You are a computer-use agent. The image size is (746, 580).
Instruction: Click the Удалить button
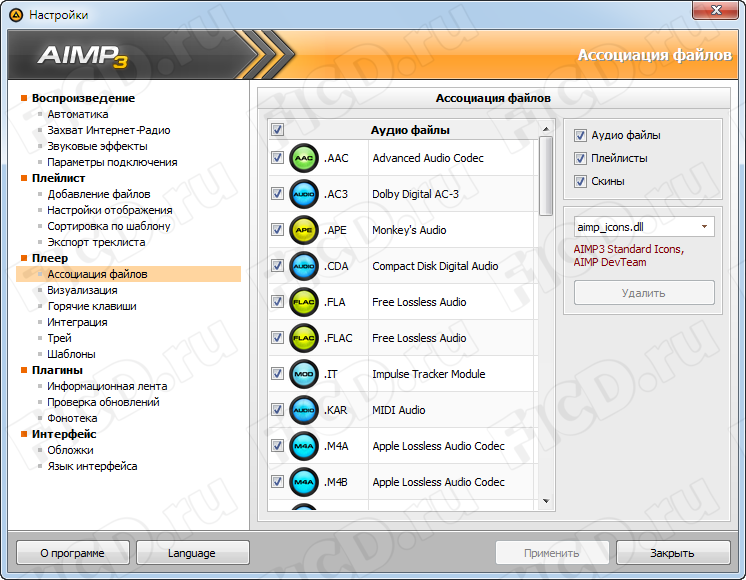pos(644,293)
